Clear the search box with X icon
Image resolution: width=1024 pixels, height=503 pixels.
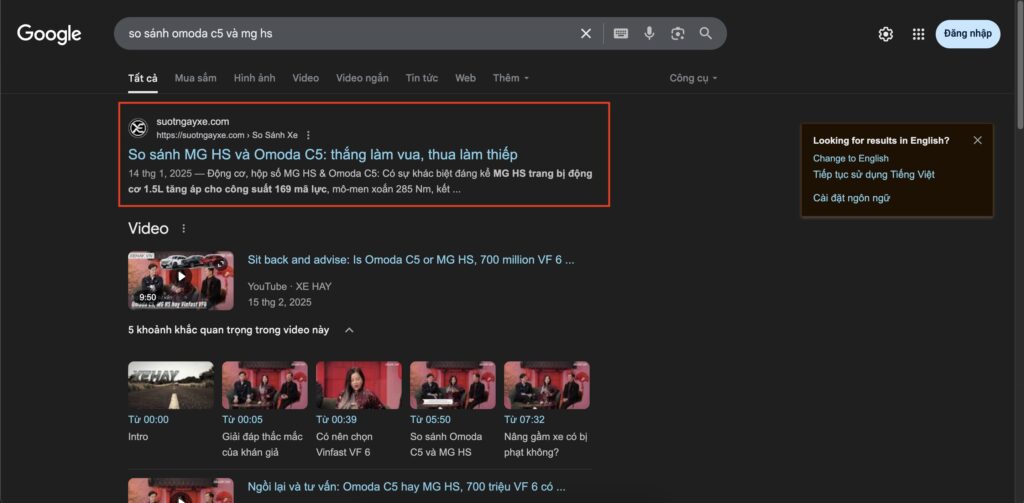(586, 33)
